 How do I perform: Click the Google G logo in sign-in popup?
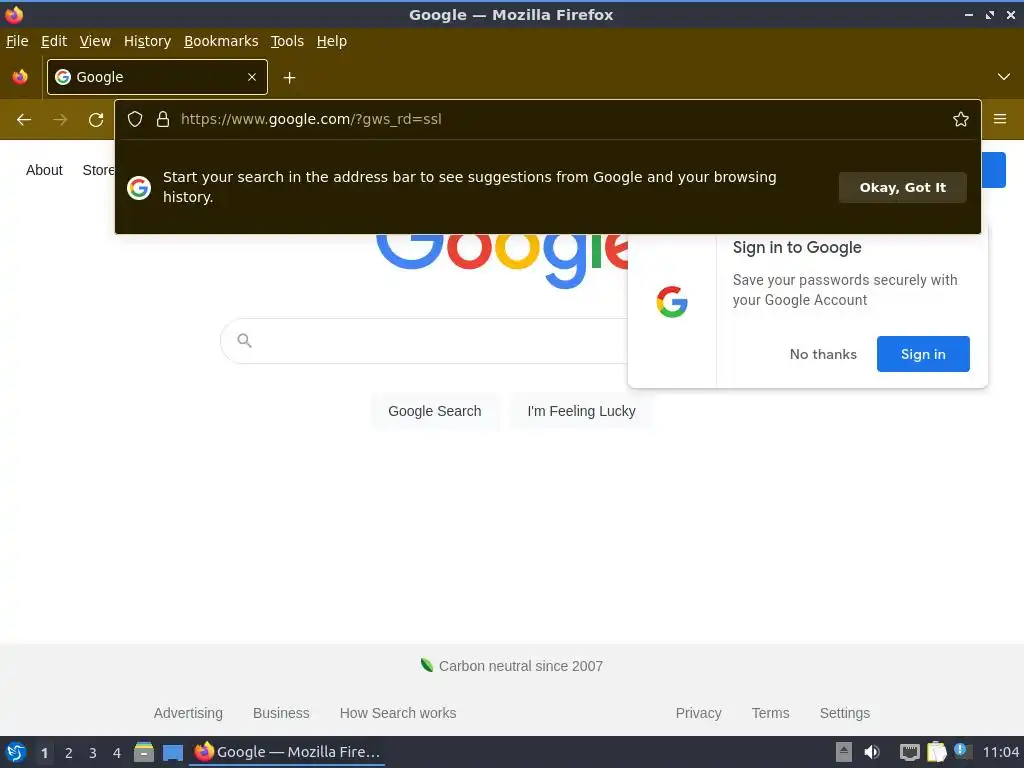tap(672, 302)
